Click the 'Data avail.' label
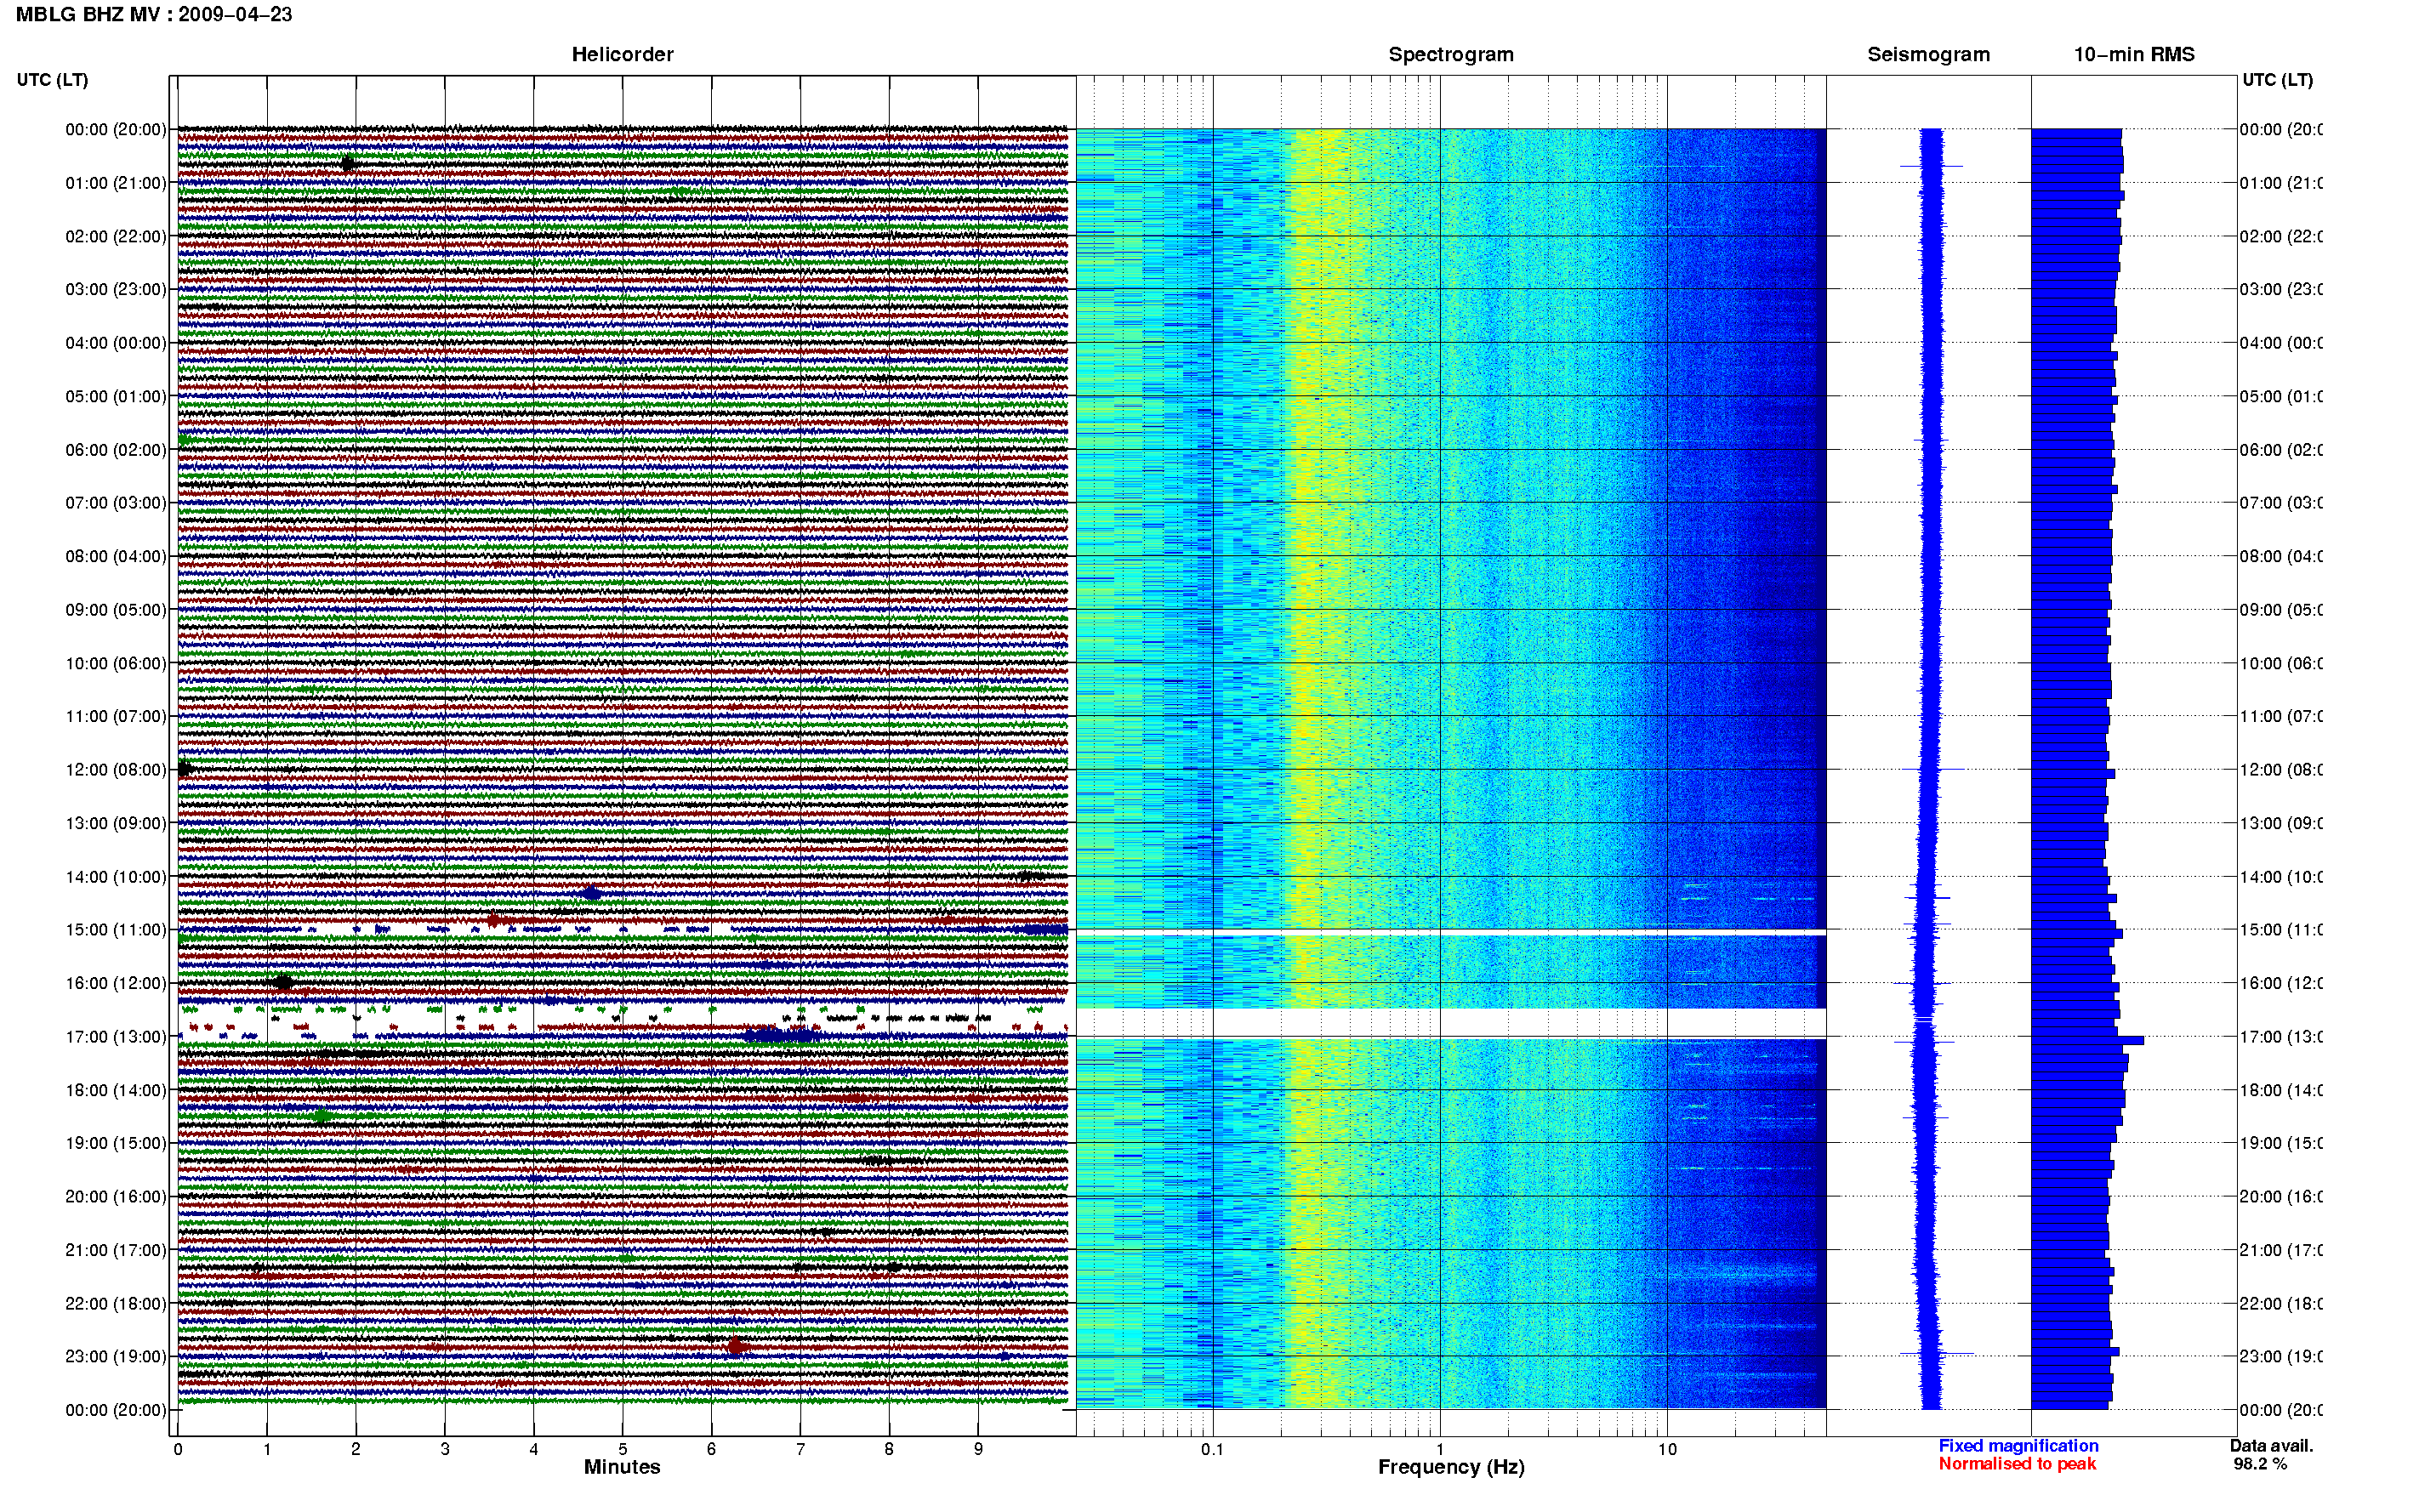 pyautogui.click(x=2271, y=1446)
